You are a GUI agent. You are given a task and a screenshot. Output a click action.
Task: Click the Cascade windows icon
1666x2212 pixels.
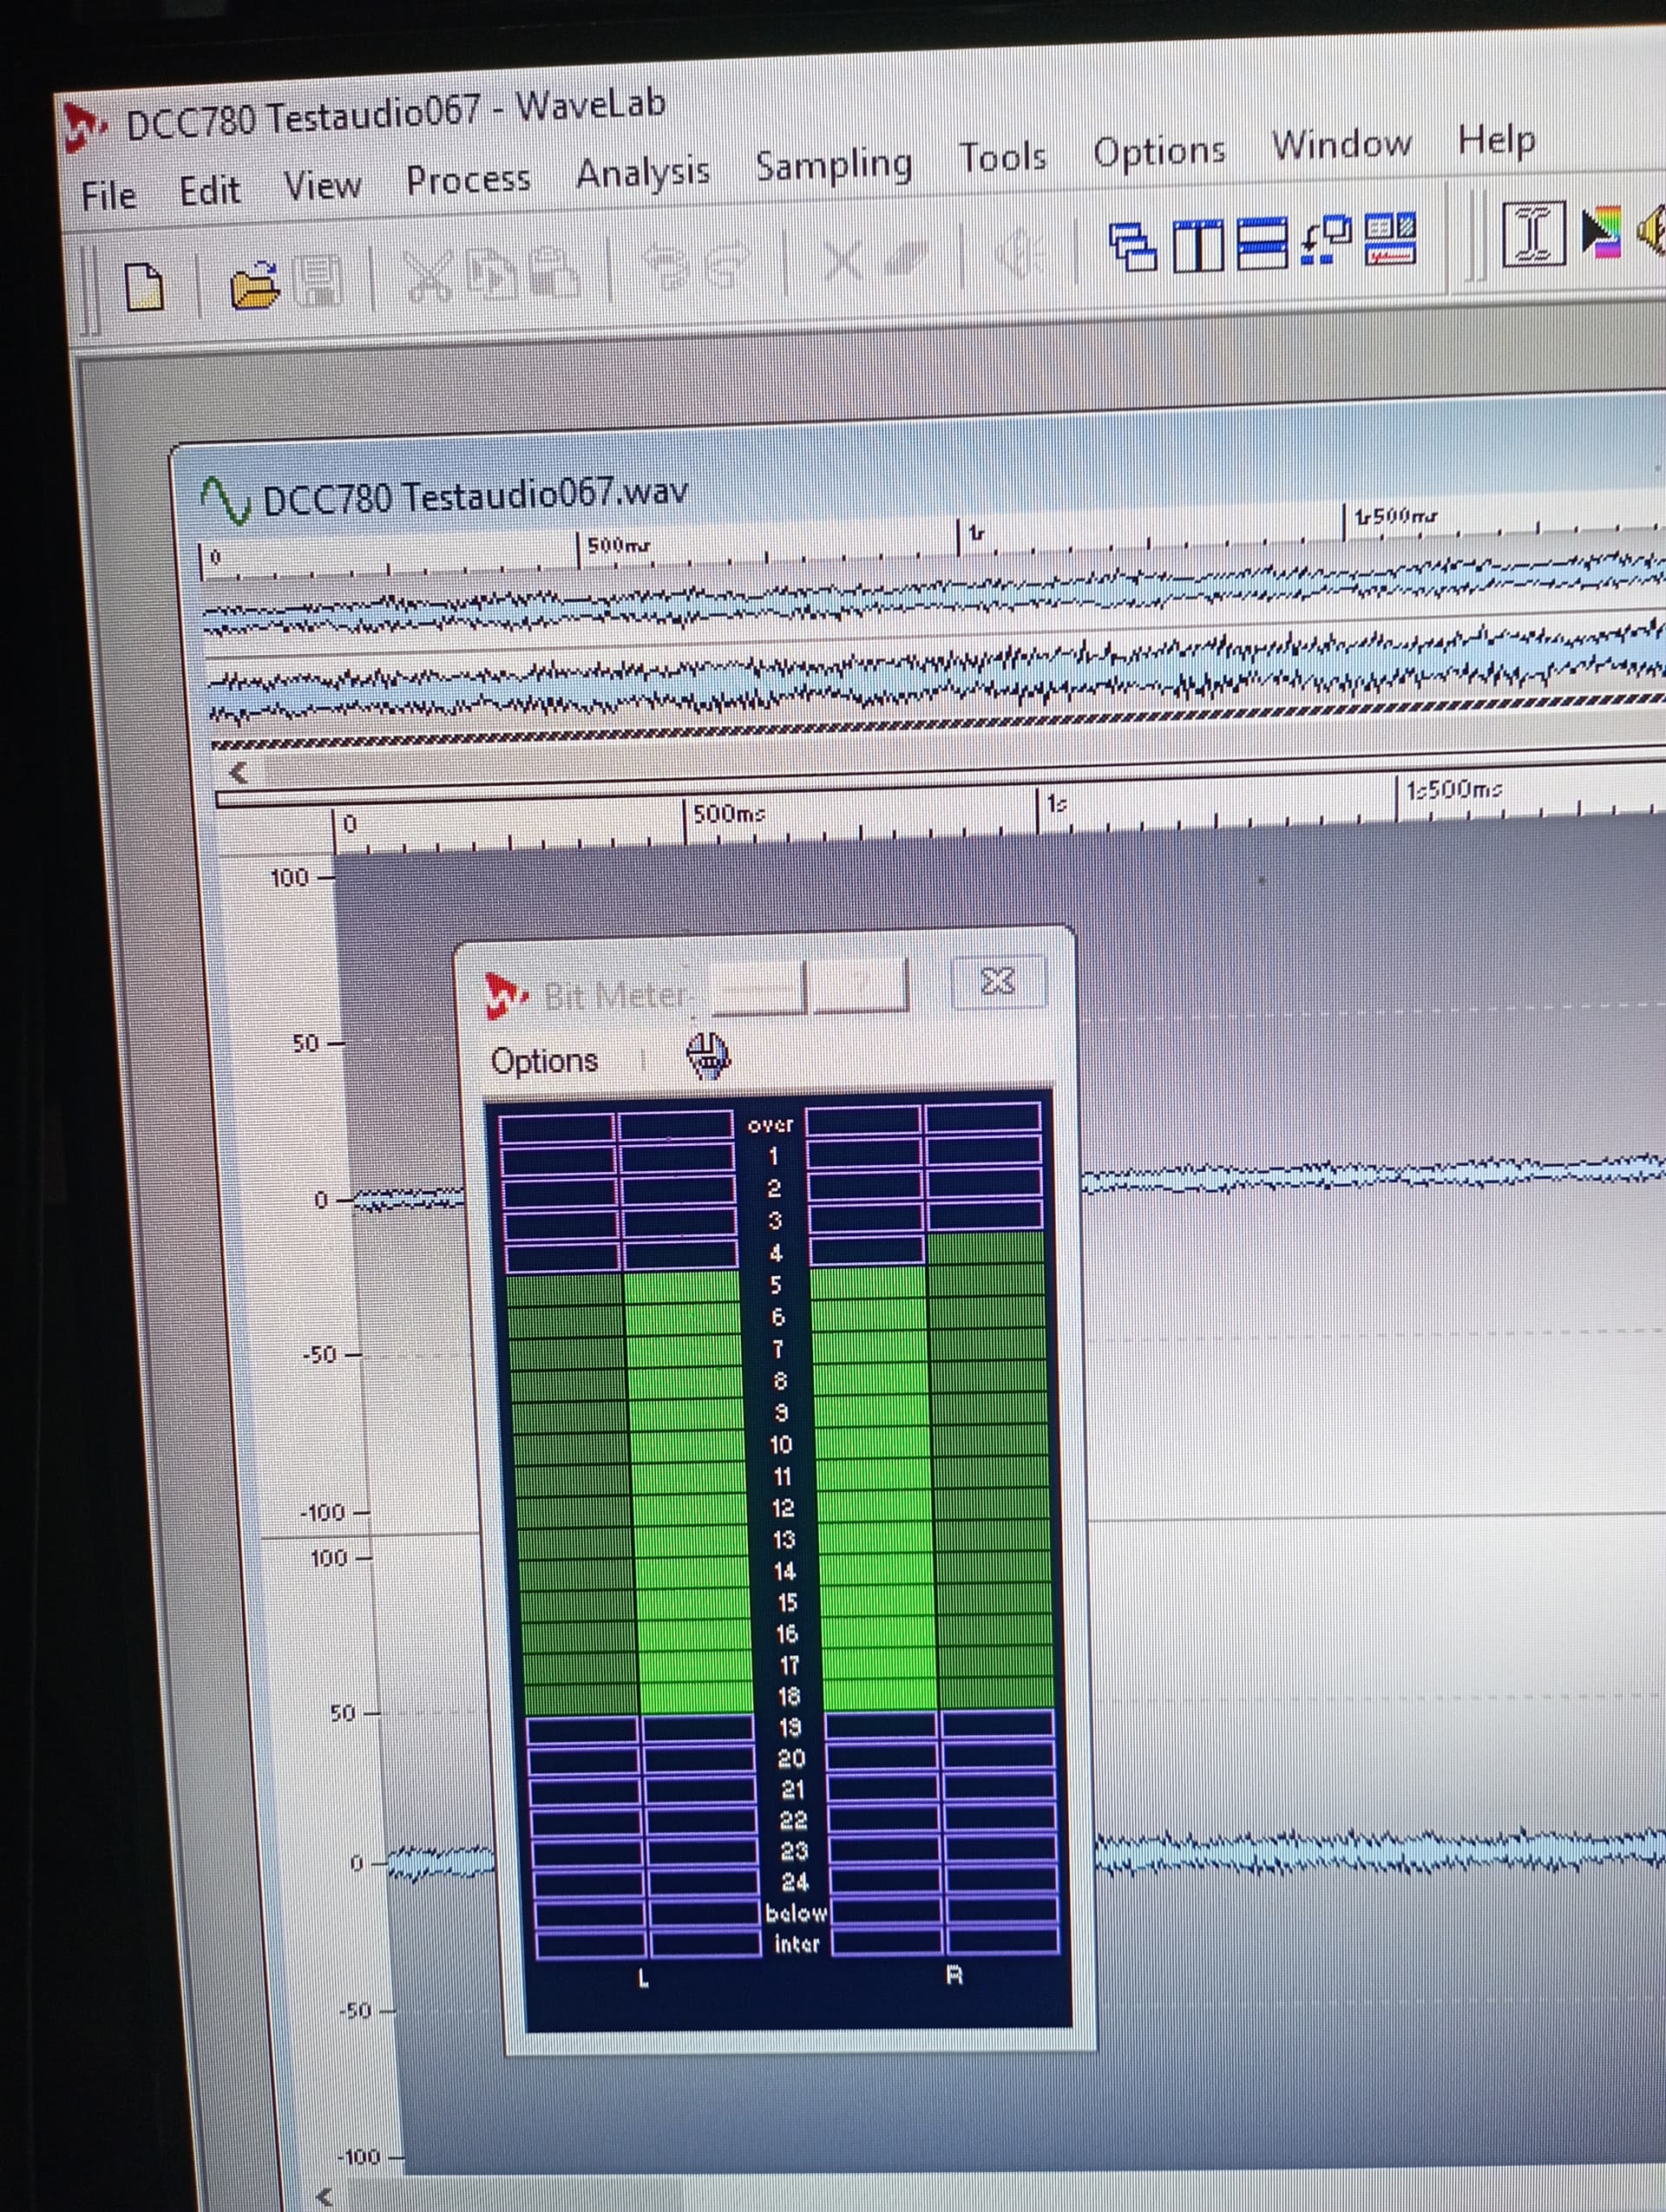point(1133,246)
